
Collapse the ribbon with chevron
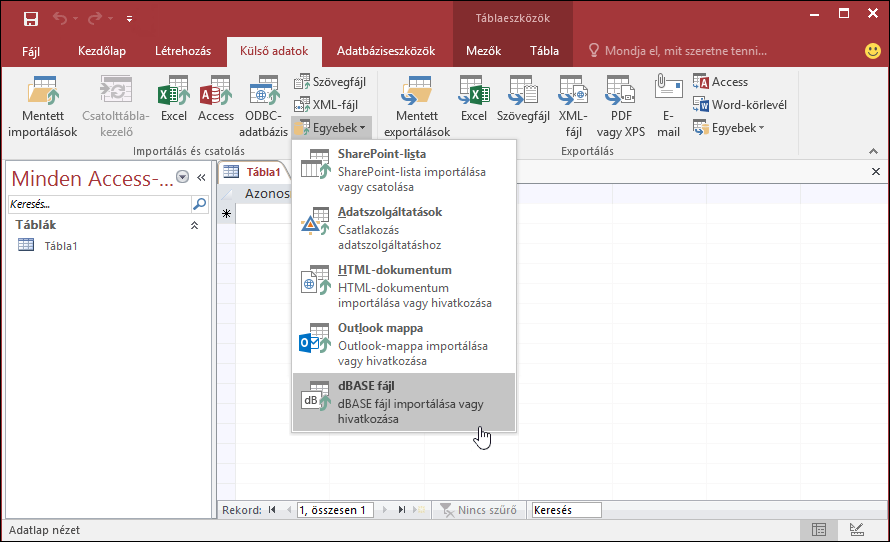[874, 151]
